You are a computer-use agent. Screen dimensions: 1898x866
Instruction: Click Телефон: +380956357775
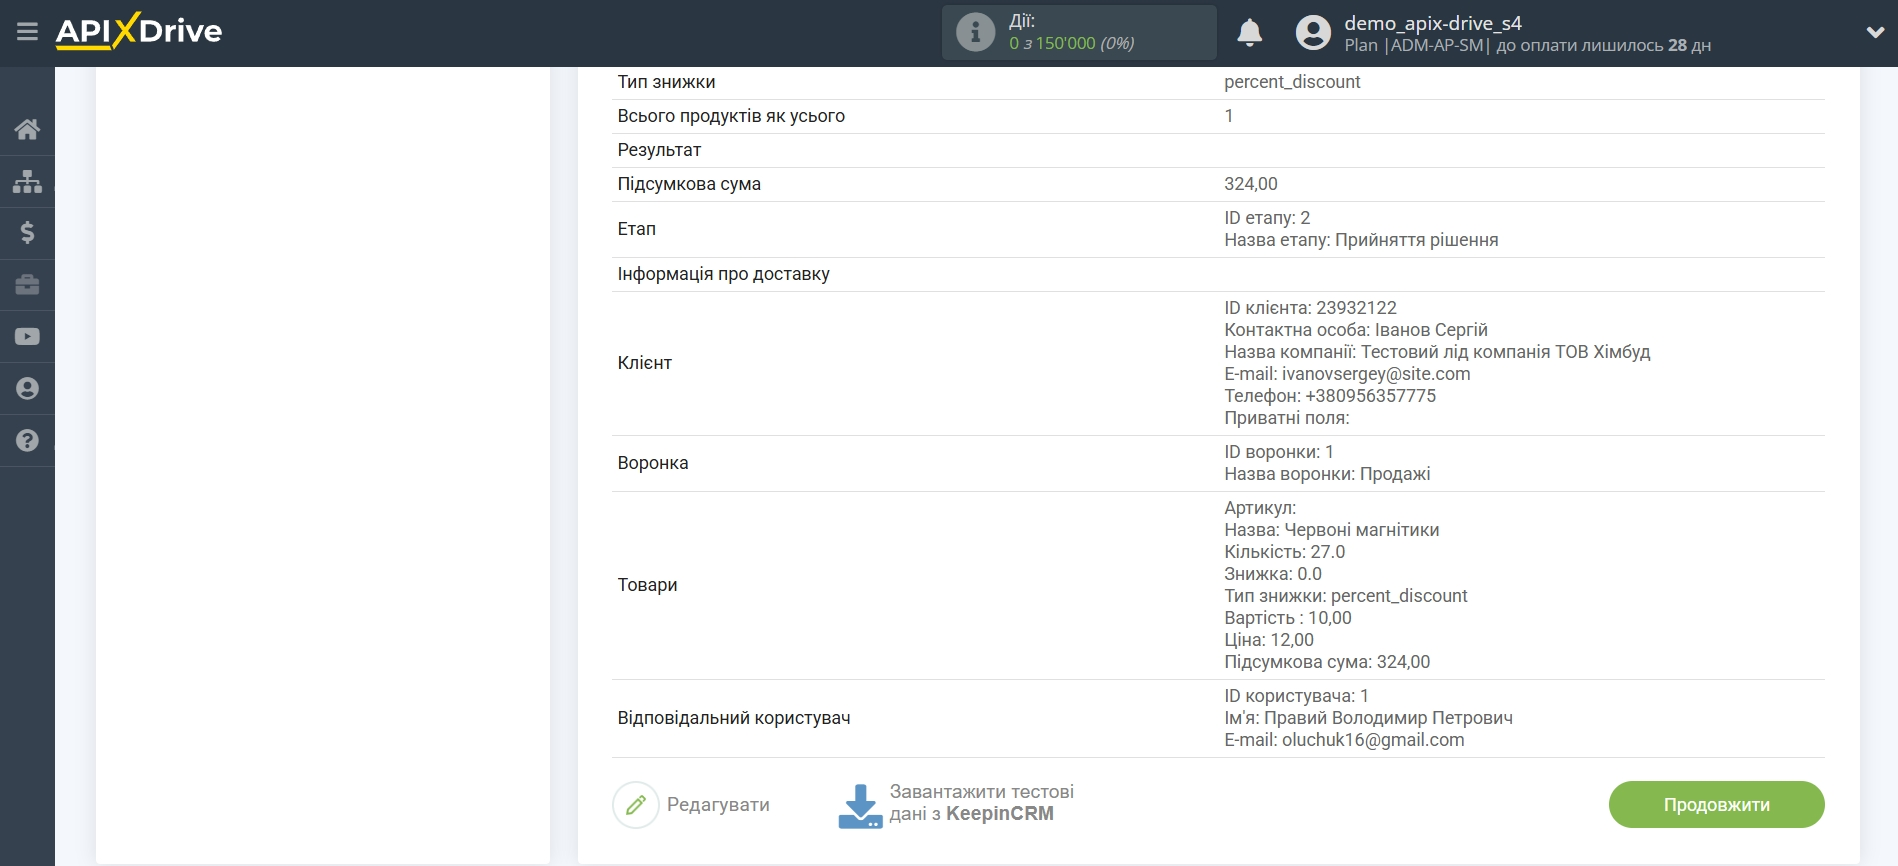(1330, 396)
